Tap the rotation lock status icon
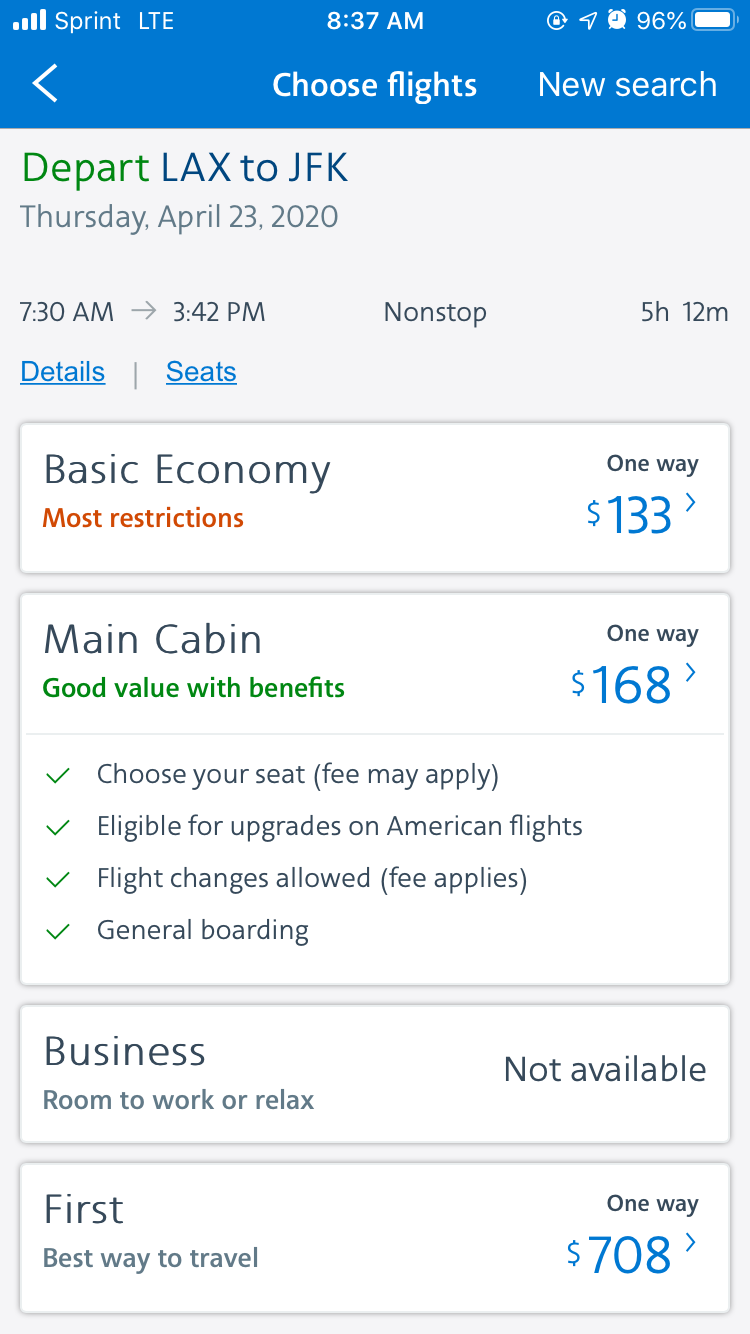Viewport: 750px width, 1334px height. (557, 21)
